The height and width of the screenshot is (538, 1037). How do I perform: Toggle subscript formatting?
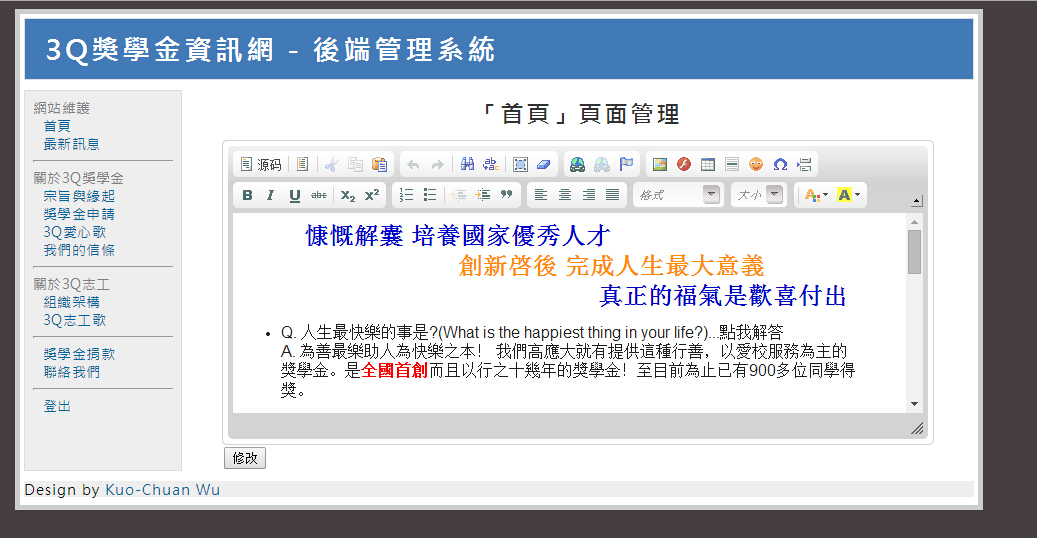[348, 195]
